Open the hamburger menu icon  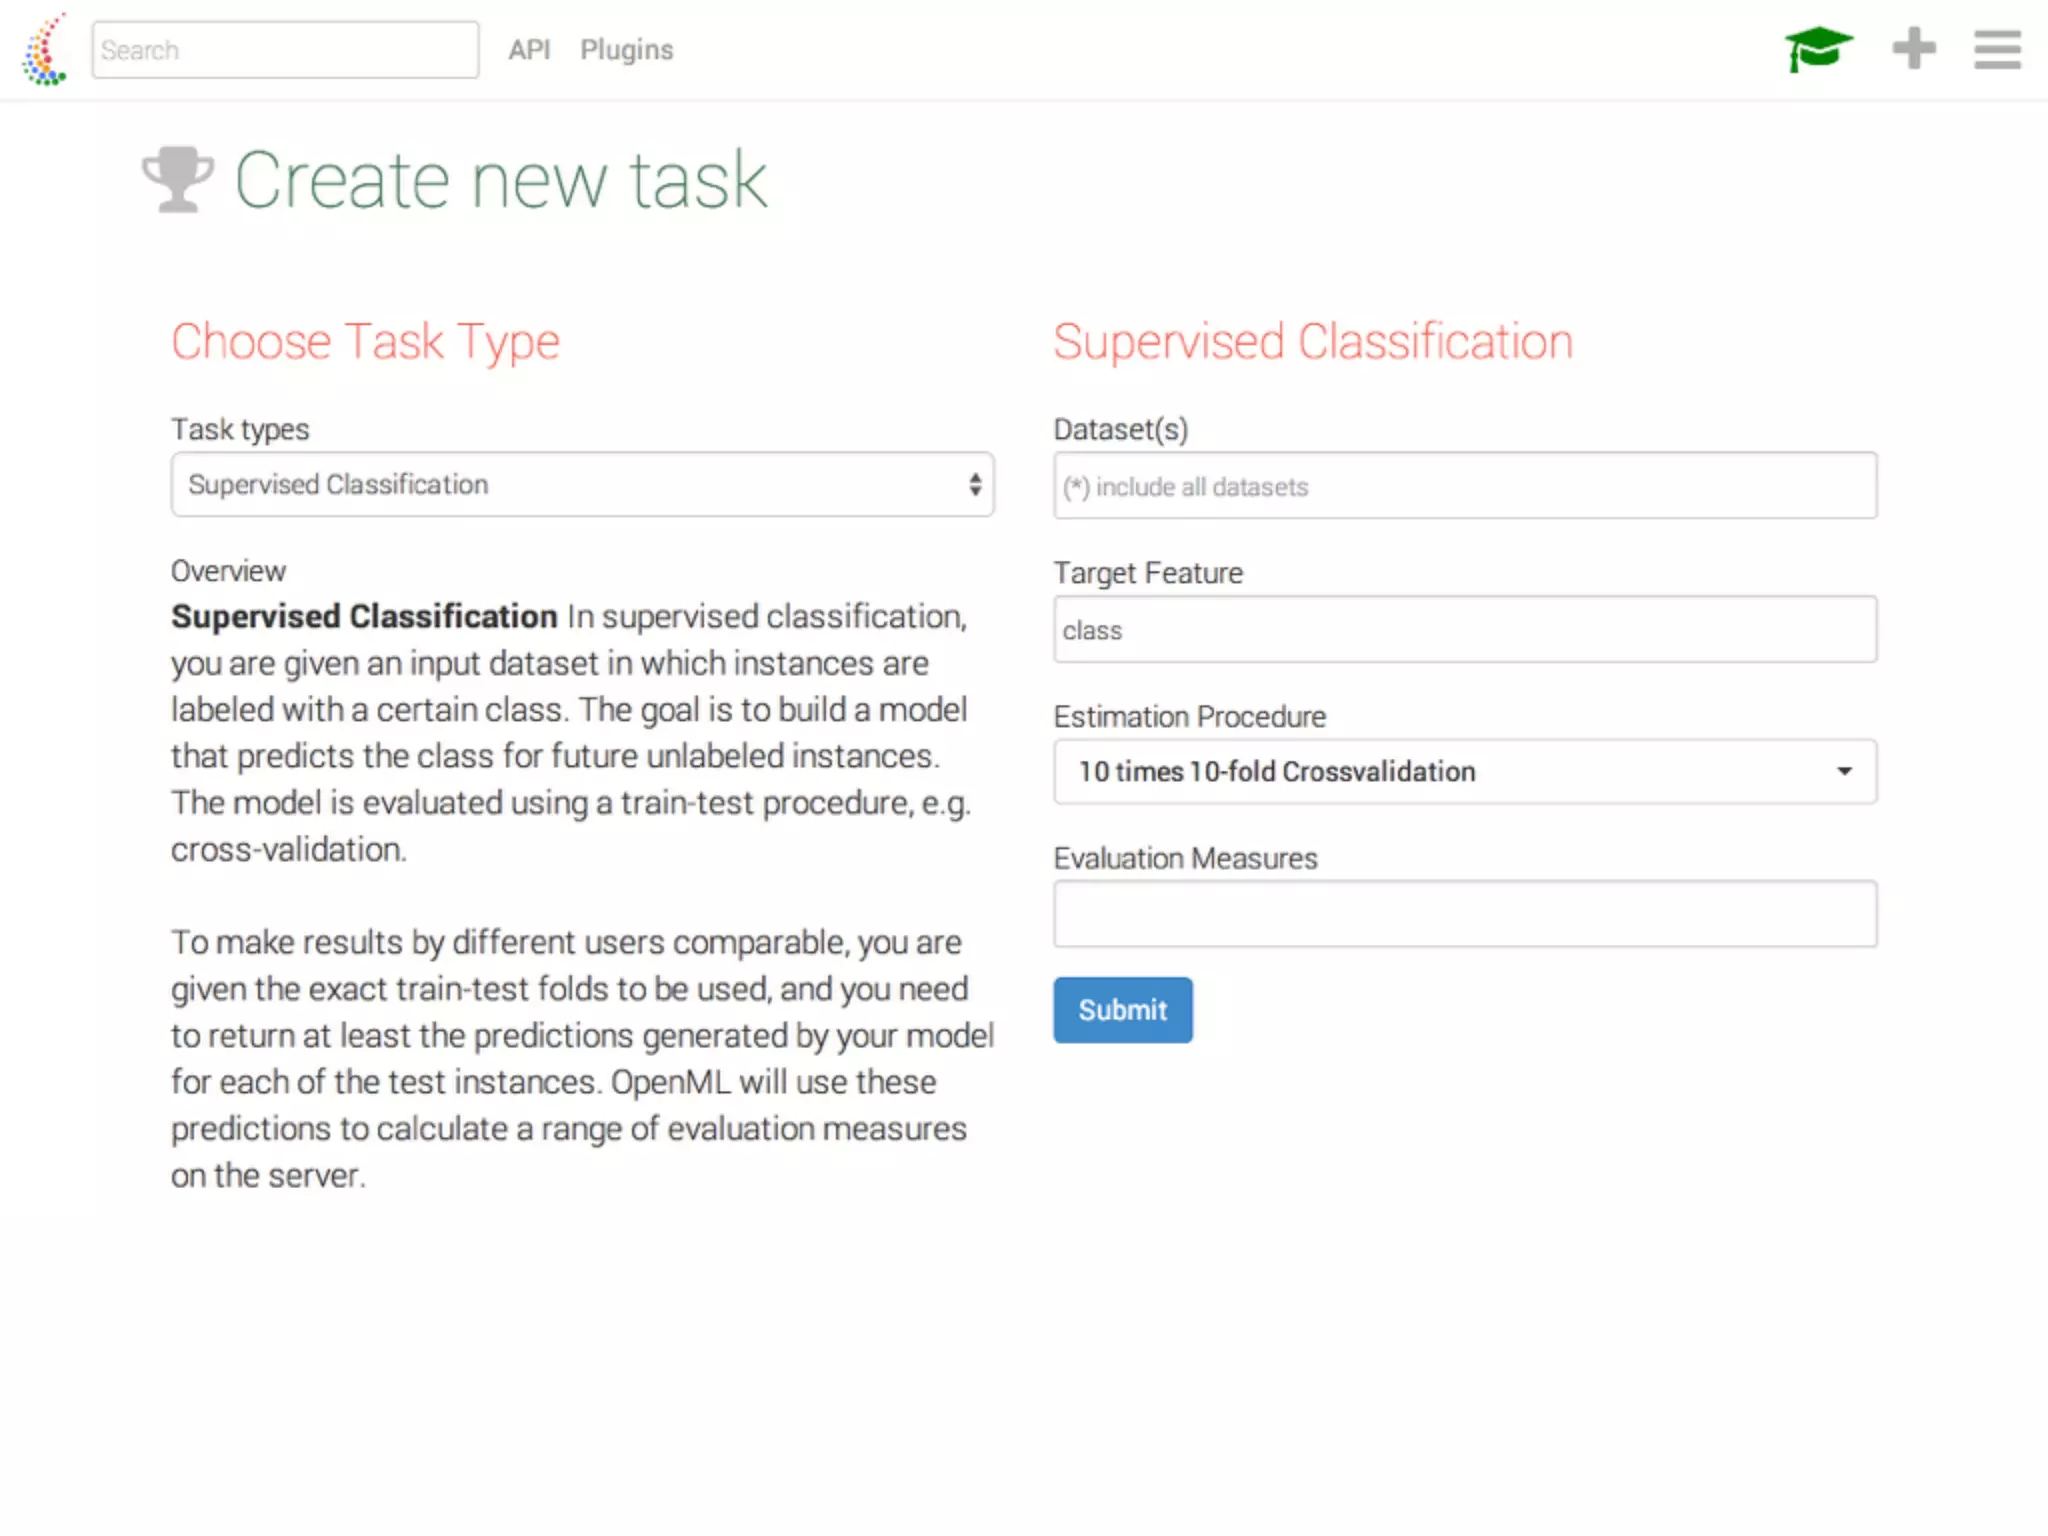[1997, 49]
